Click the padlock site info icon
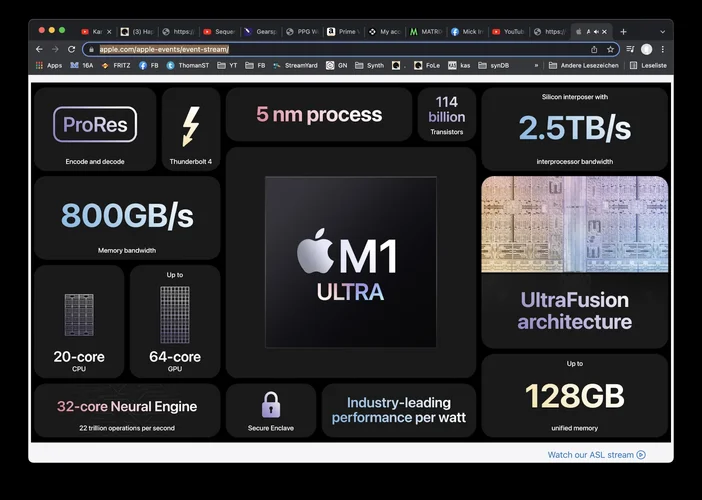 point(91,49)
